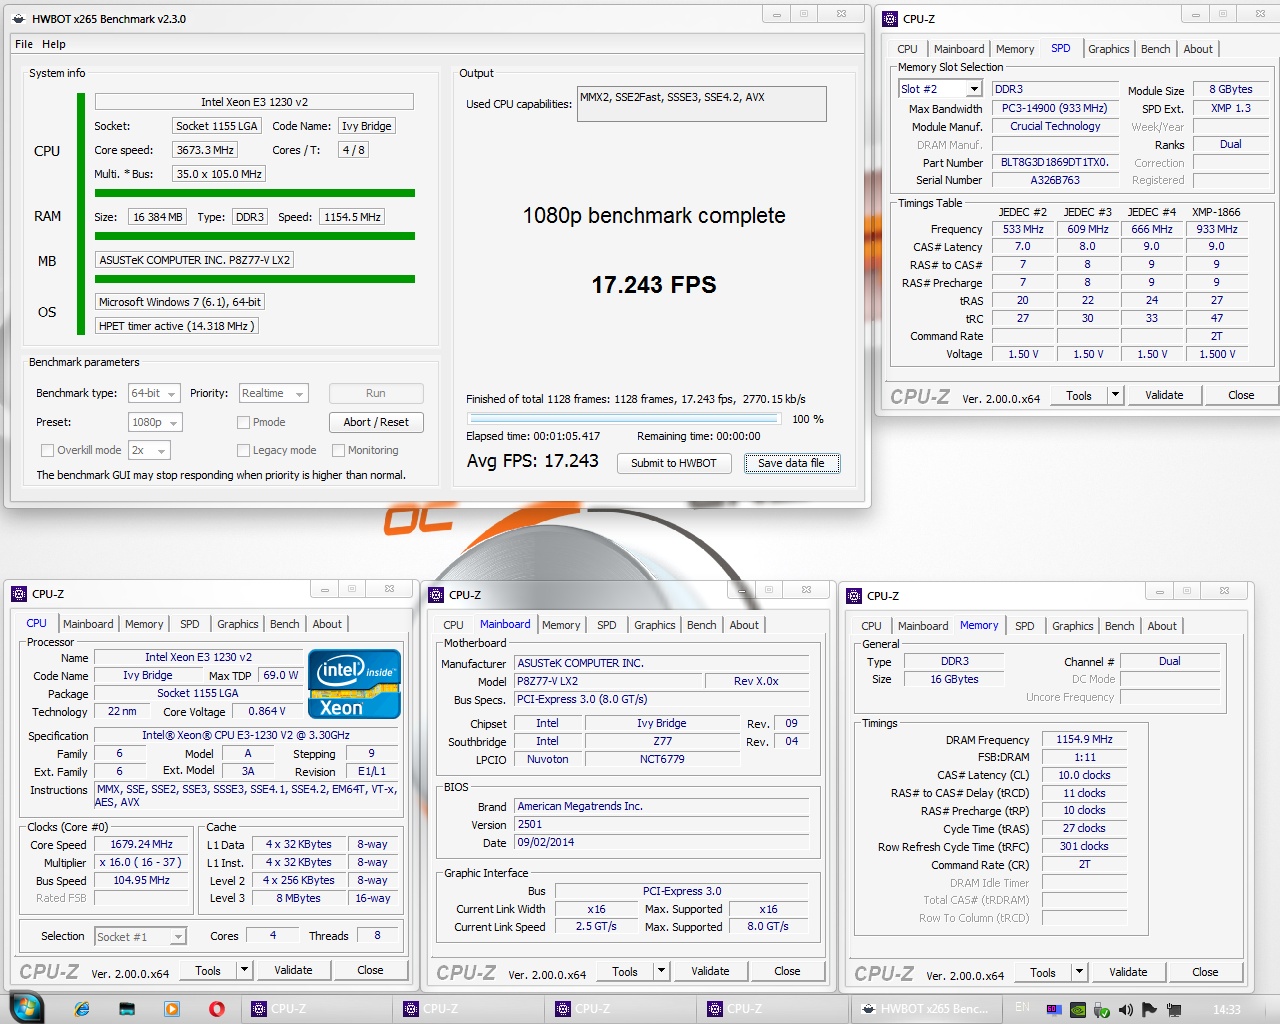Launch Opera browser from the taskbar
Screen dimensions: 1280x1024
217,1009
